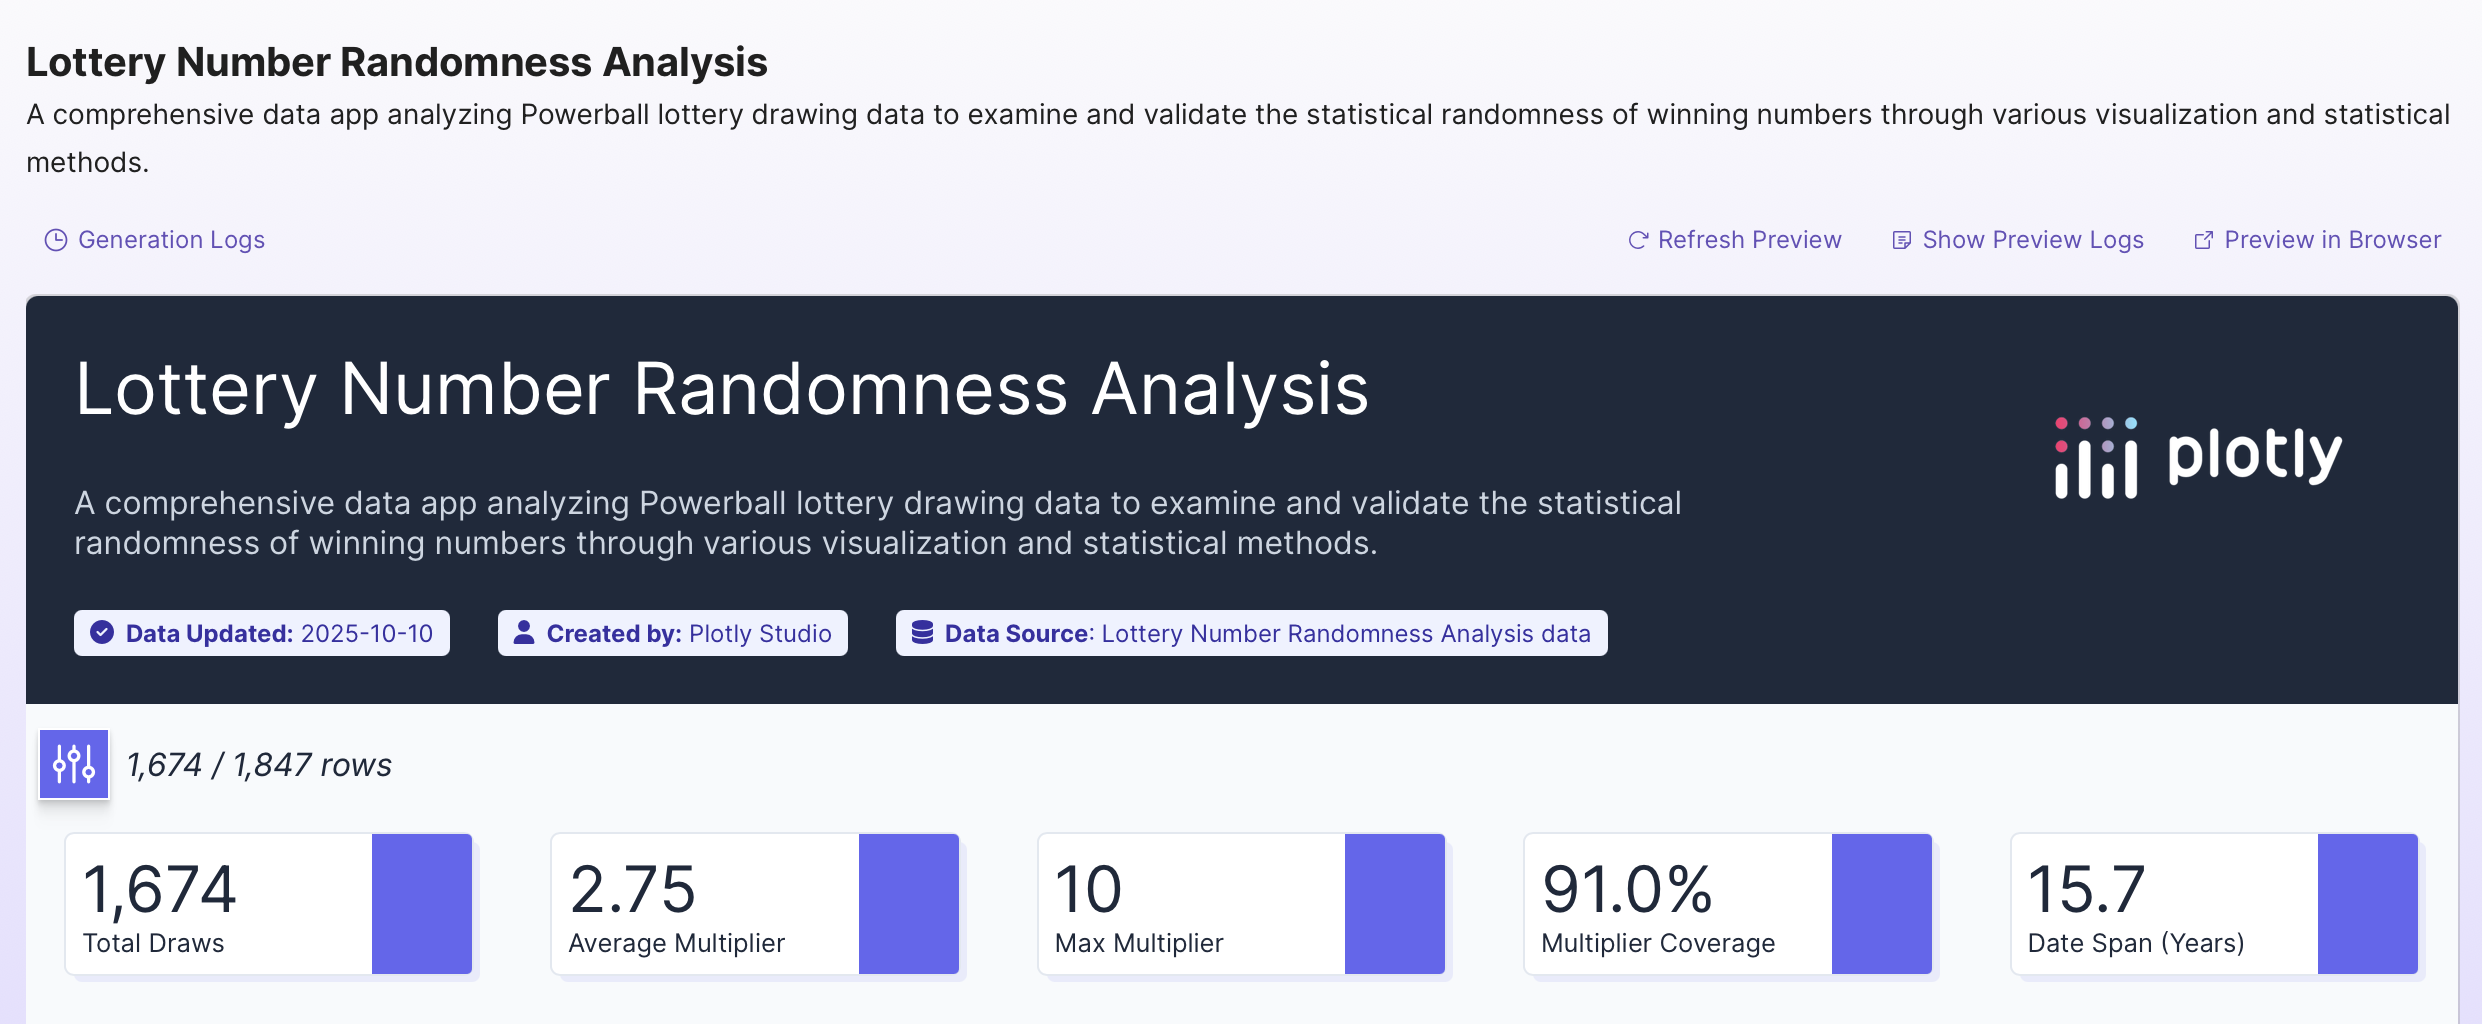Open the filter controls sliders icon

74,764
